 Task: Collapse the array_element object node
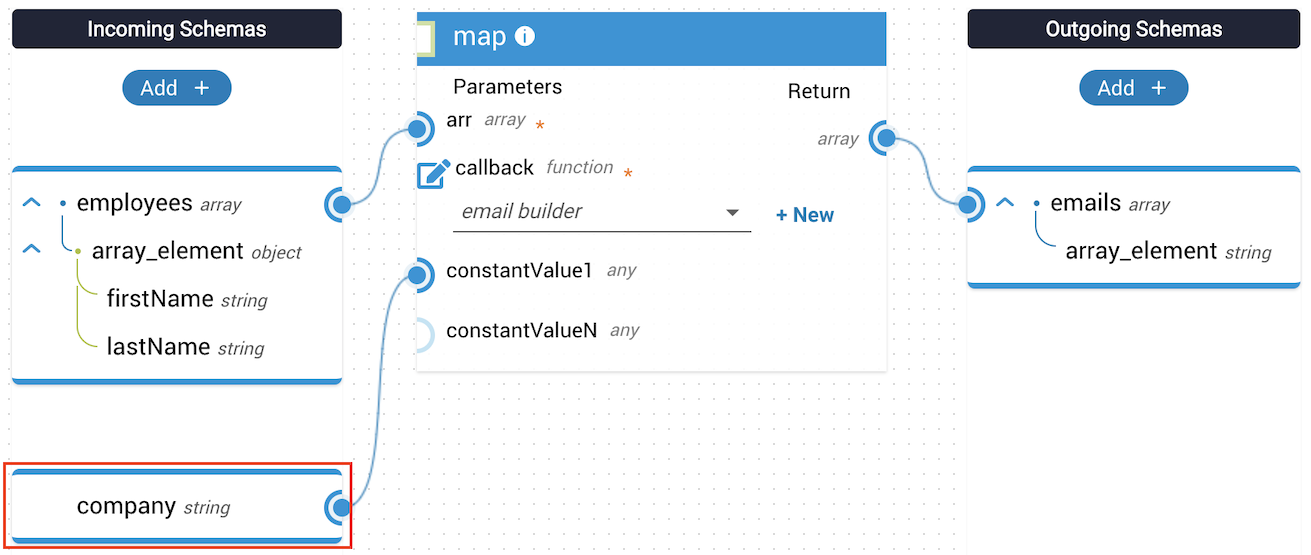[32, 249]
